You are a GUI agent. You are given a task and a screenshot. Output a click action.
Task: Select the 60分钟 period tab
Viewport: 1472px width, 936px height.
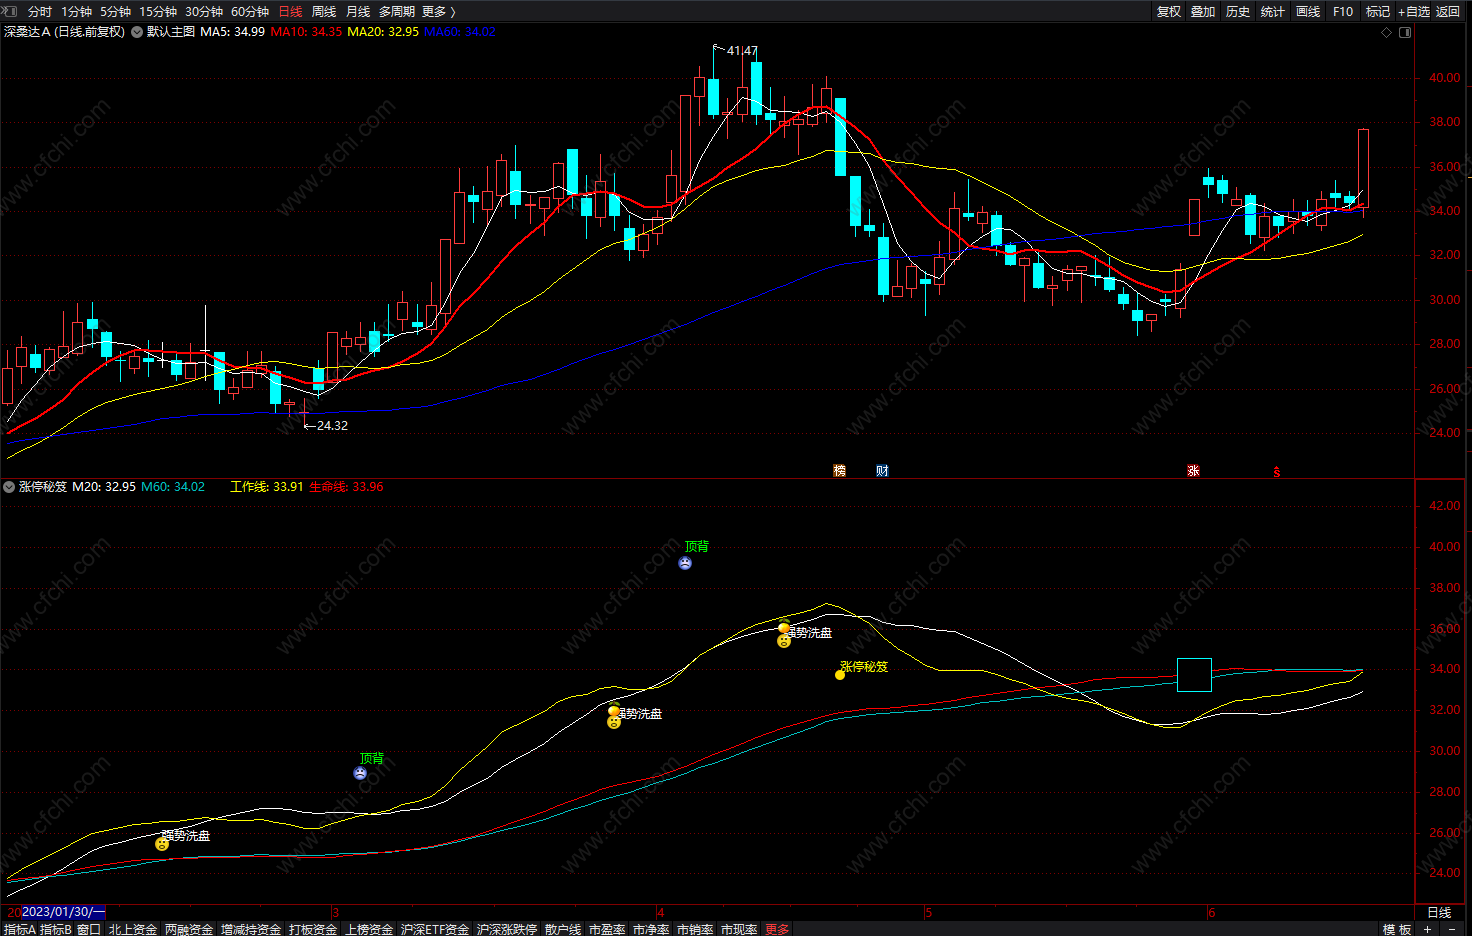point(250,11)
